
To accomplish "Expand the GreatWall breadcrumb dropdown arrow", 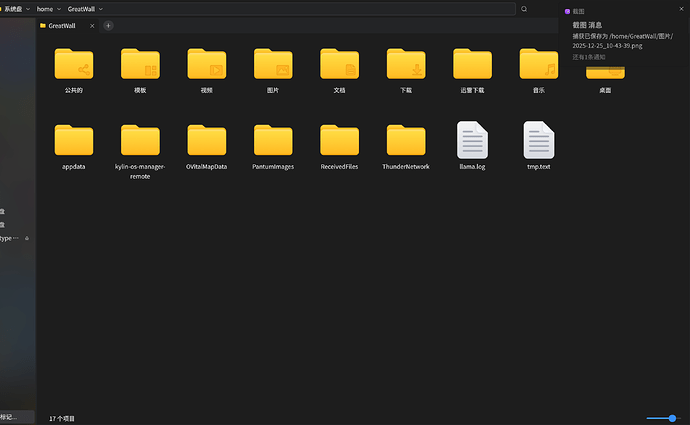I will (x=101, y=9).
